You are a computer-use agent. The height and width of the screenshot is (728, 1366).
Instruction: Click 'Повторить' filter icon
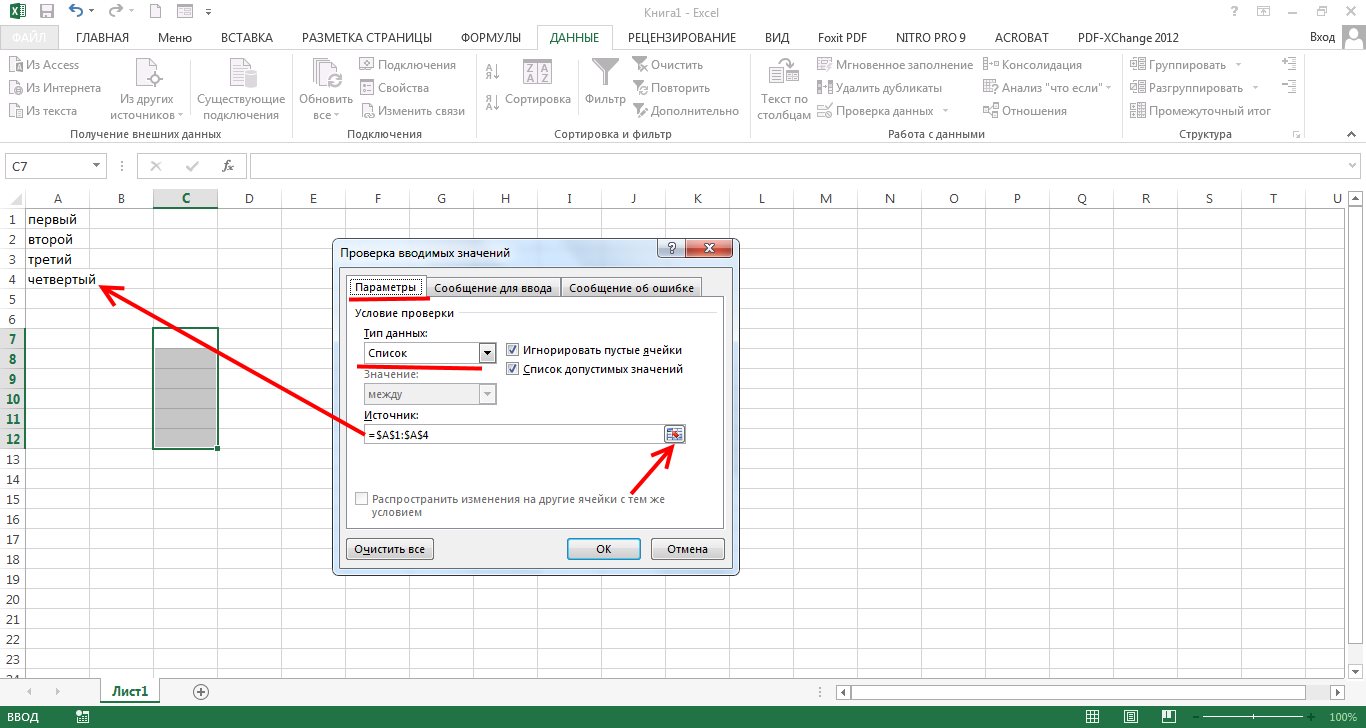640,88
